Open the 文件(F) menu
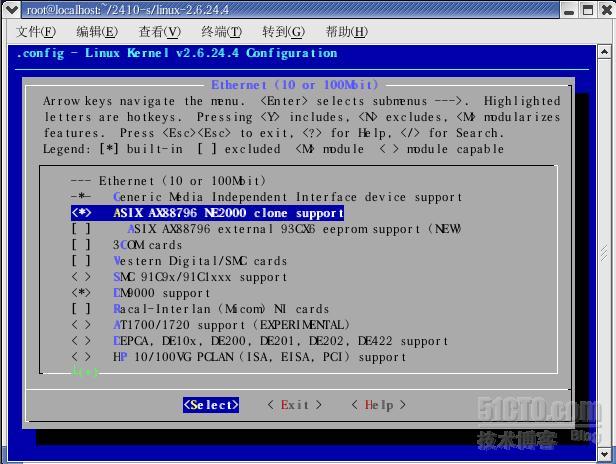 pyautogui.click(x=36, y=31)
